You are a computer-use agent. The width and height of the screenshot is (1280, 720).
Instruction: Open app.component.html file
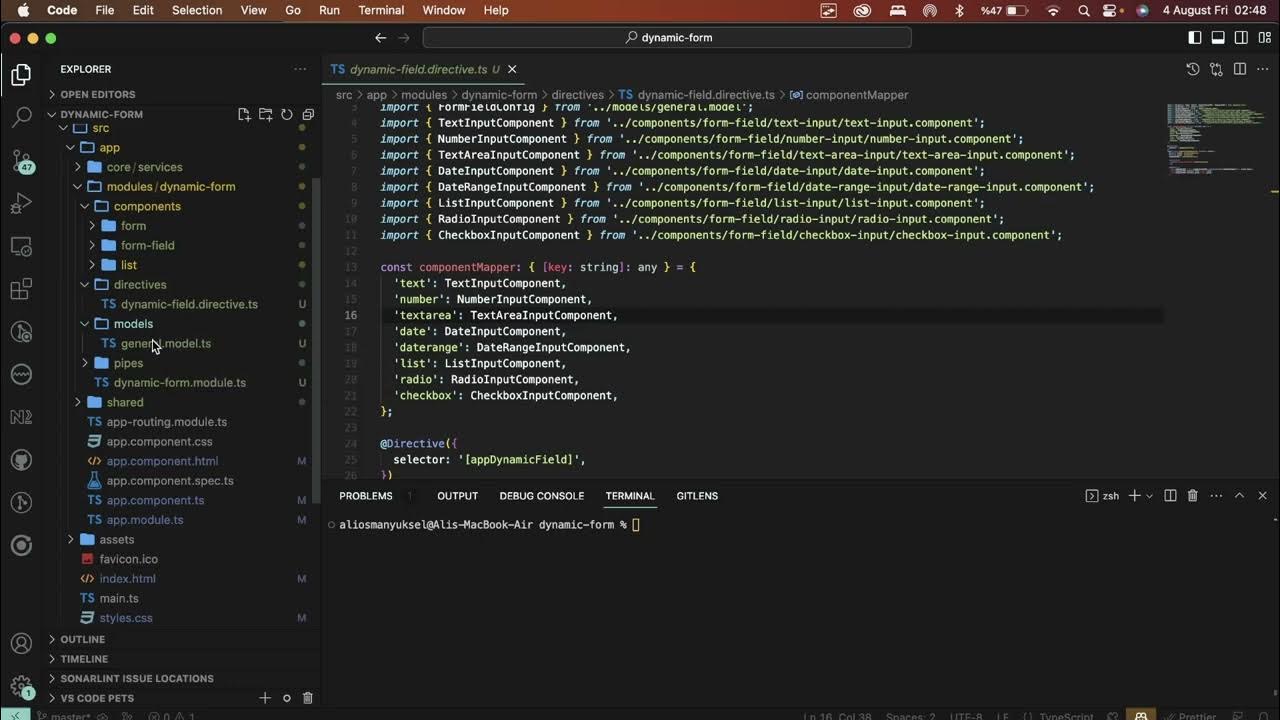(x=162, y=461)
